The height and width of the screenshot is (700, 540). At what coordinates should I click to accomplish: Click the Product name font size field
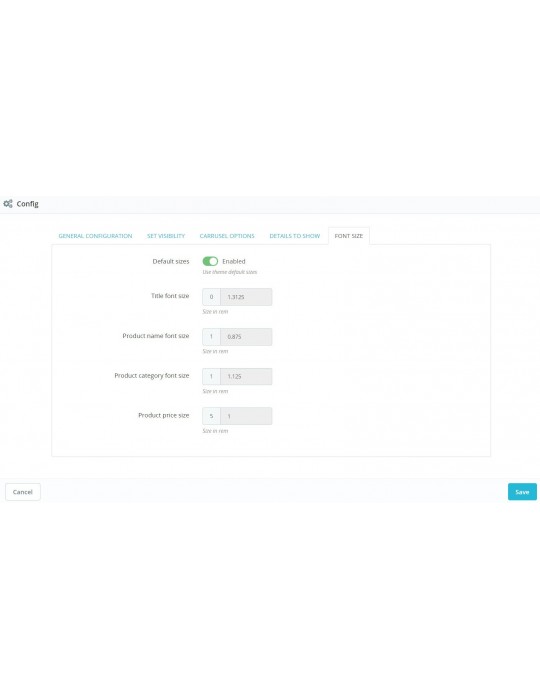click(x=246, y=337)
